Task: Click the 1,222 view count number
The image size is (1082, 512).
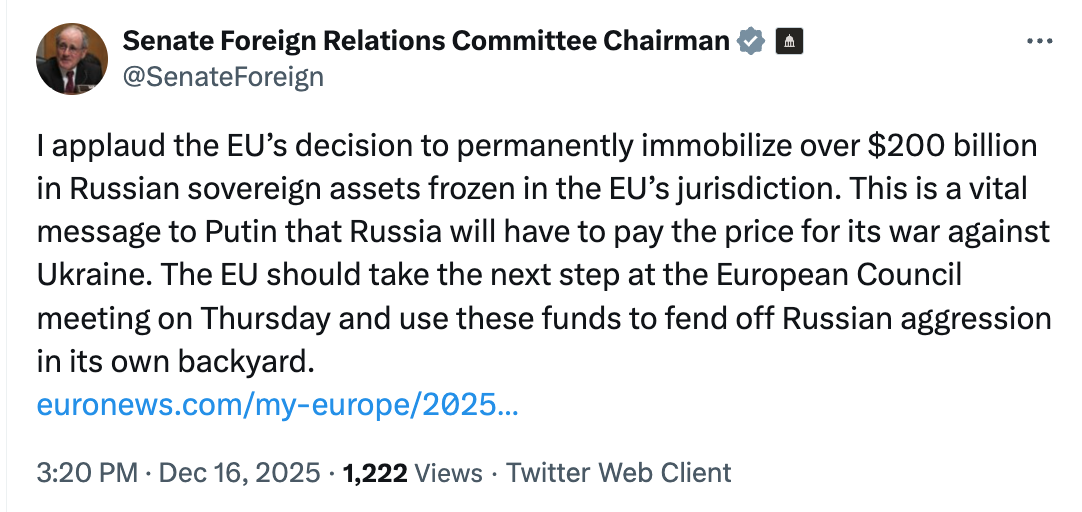Action: [x=374, y=472]
